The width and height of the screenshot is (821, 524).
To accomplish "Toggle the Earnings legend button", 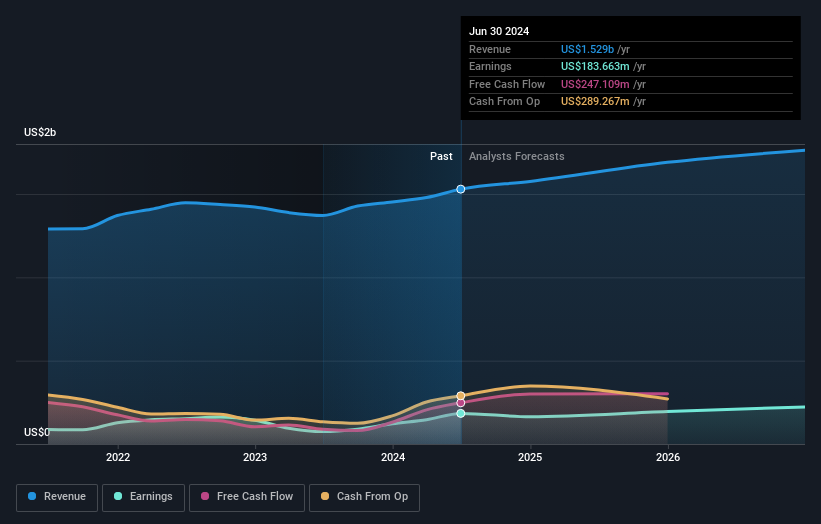I will pyautogui.click(x=143, y=497).
